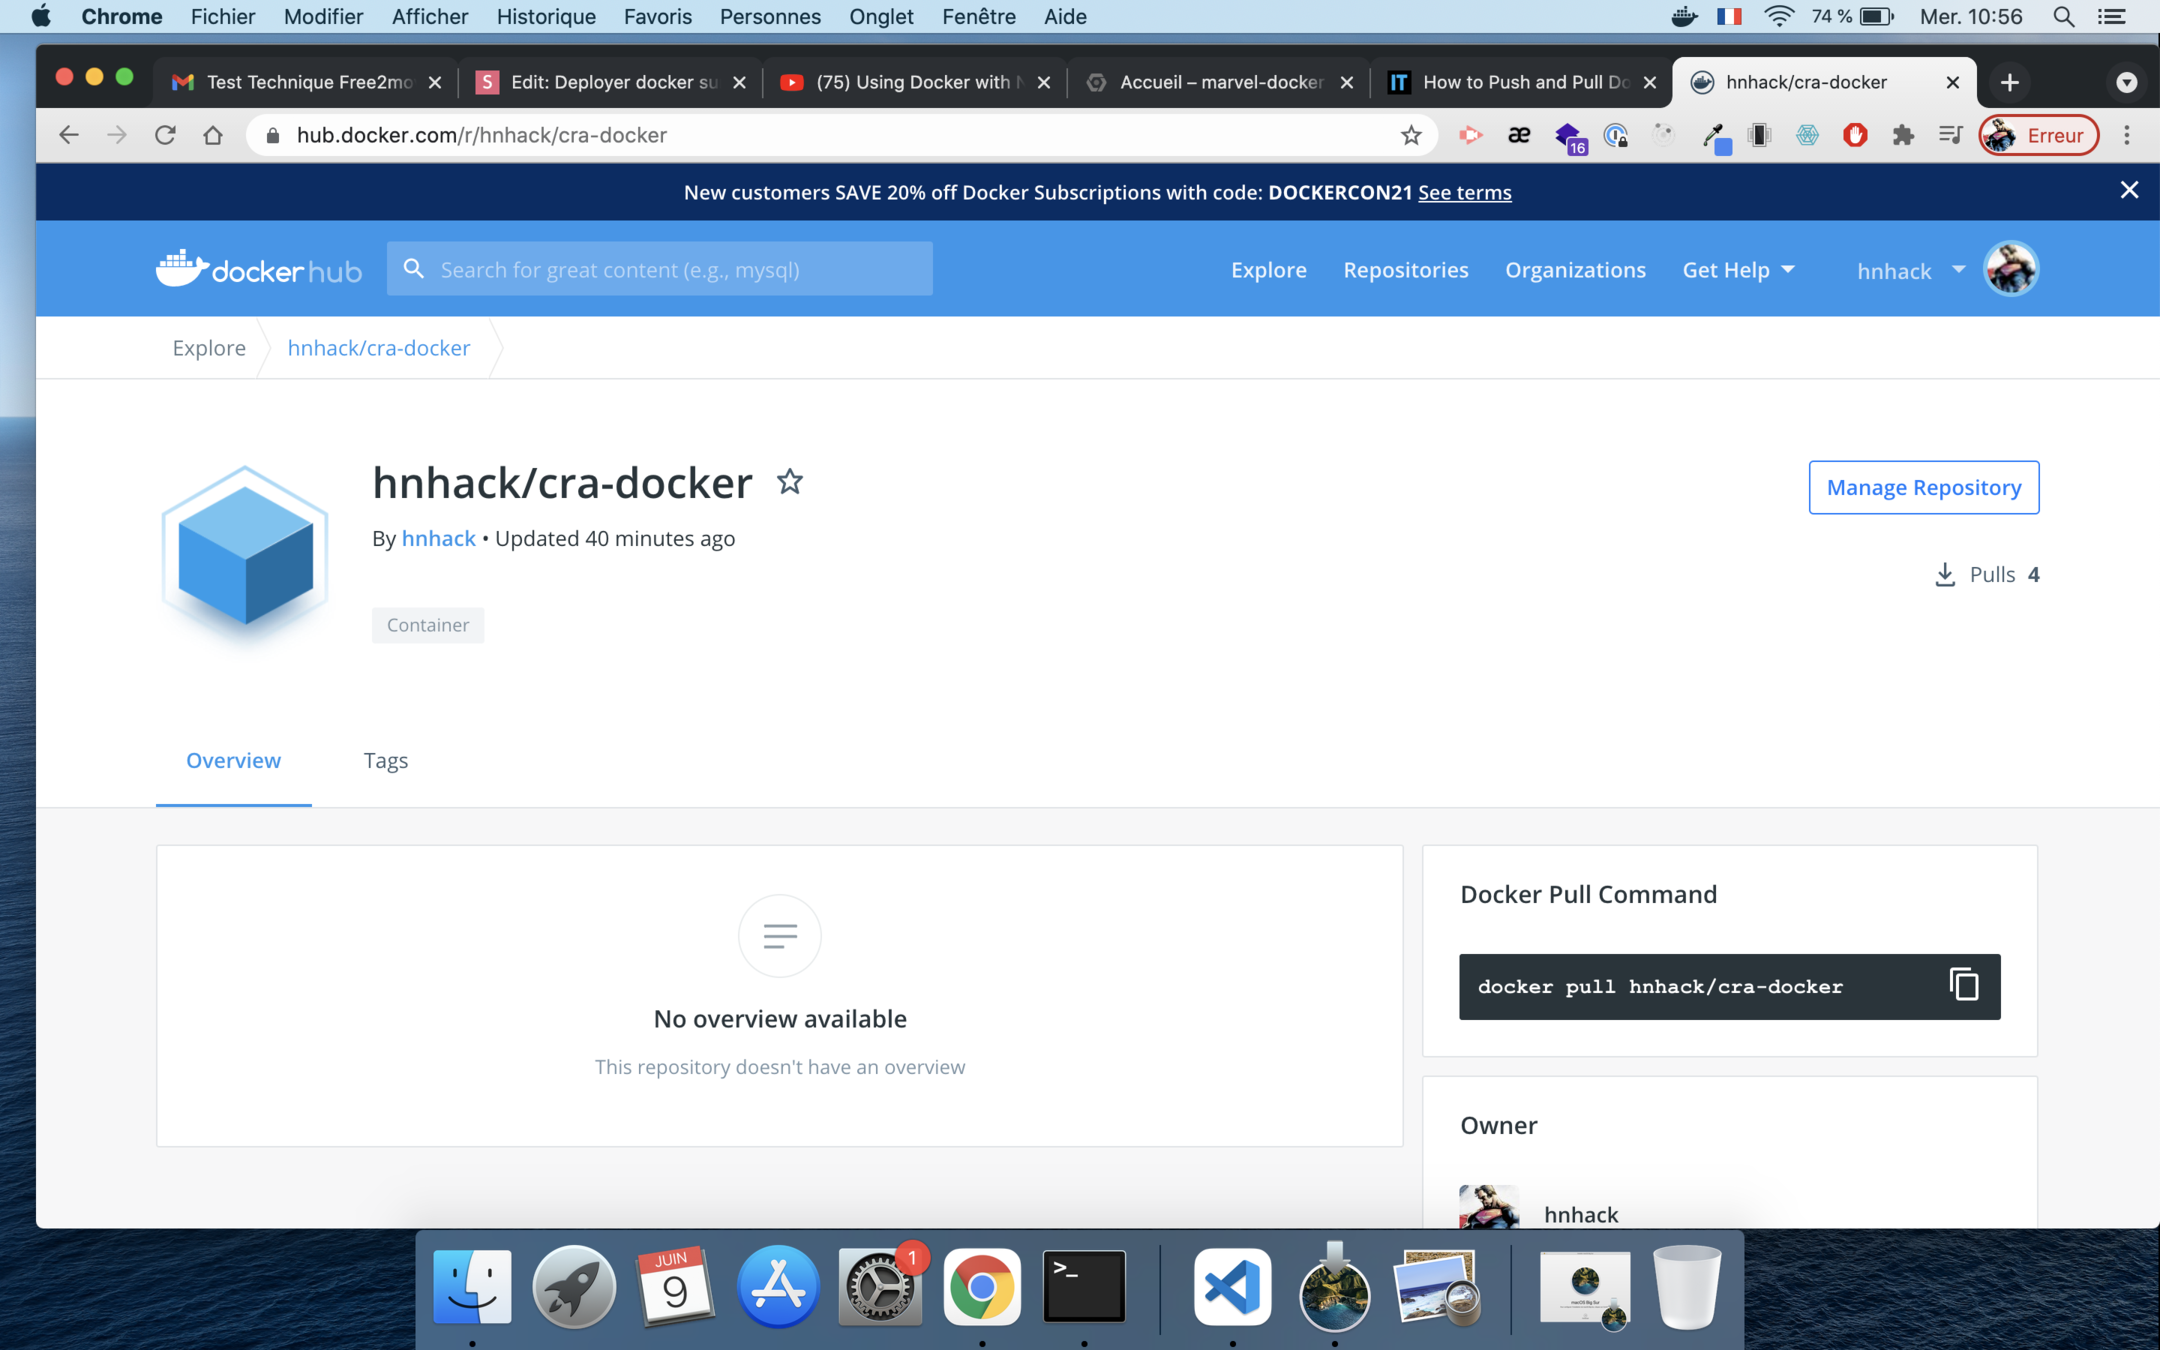This screenshot has height=1350, width=2160.
Task: Copy the docker pull command
Action: [1963, 985]
